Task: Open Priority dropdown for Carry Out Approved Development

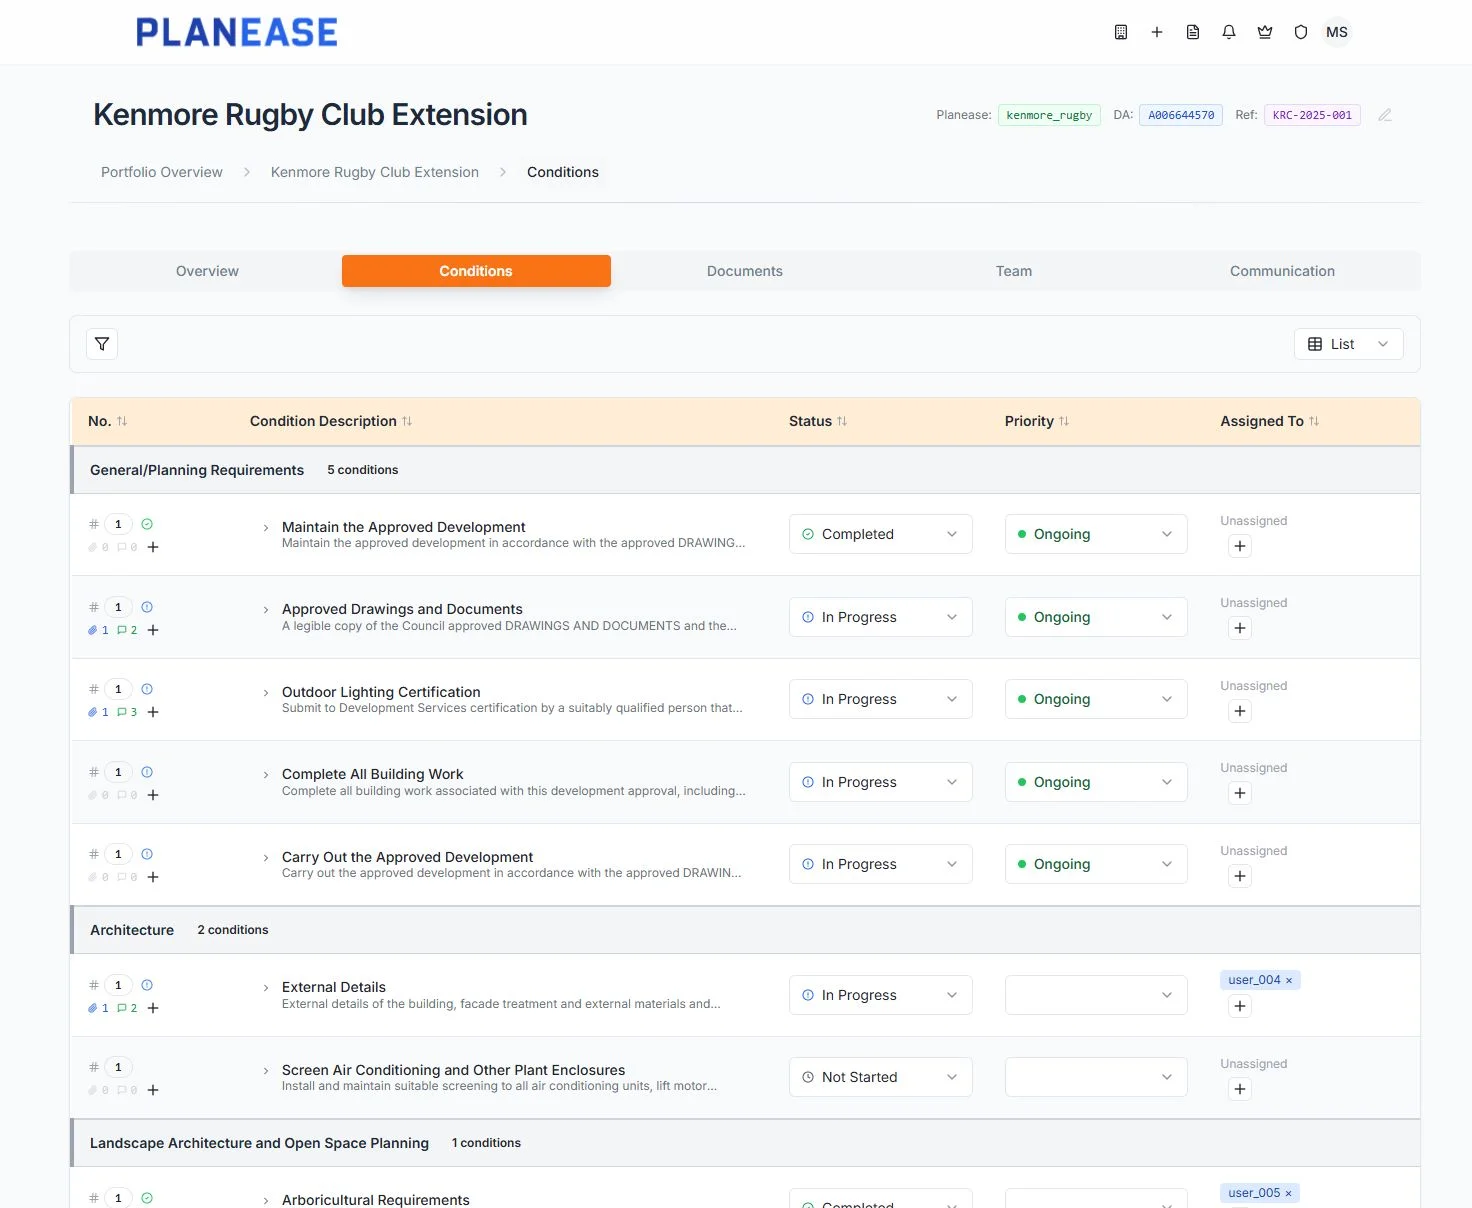Action: (x=1096, y=864)
